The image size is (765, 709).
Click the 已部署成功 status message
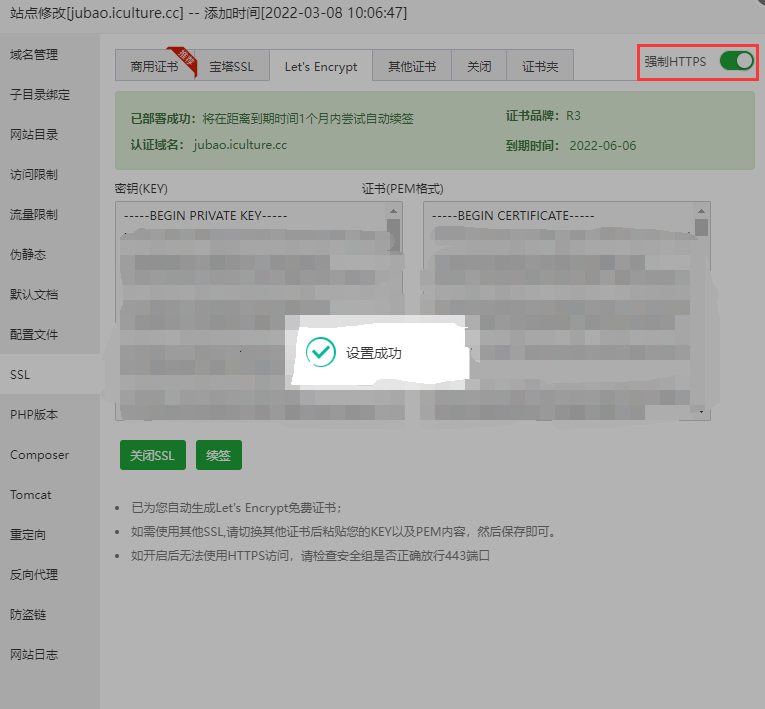pos(272,119)
